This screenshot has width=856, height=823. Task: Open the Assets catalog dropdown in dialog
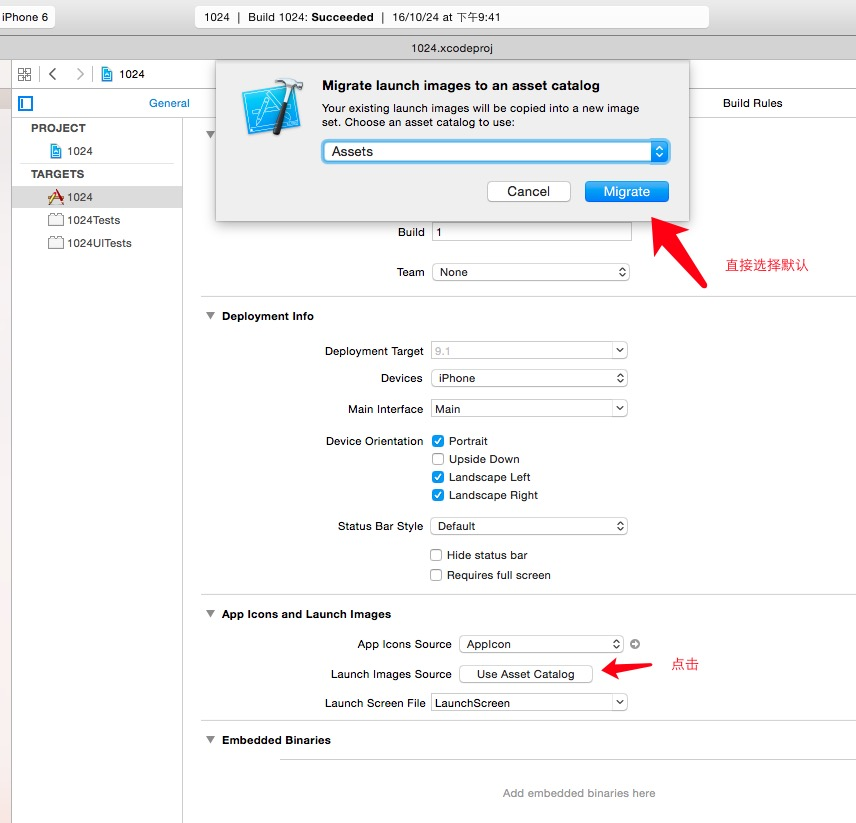[496, 152]
